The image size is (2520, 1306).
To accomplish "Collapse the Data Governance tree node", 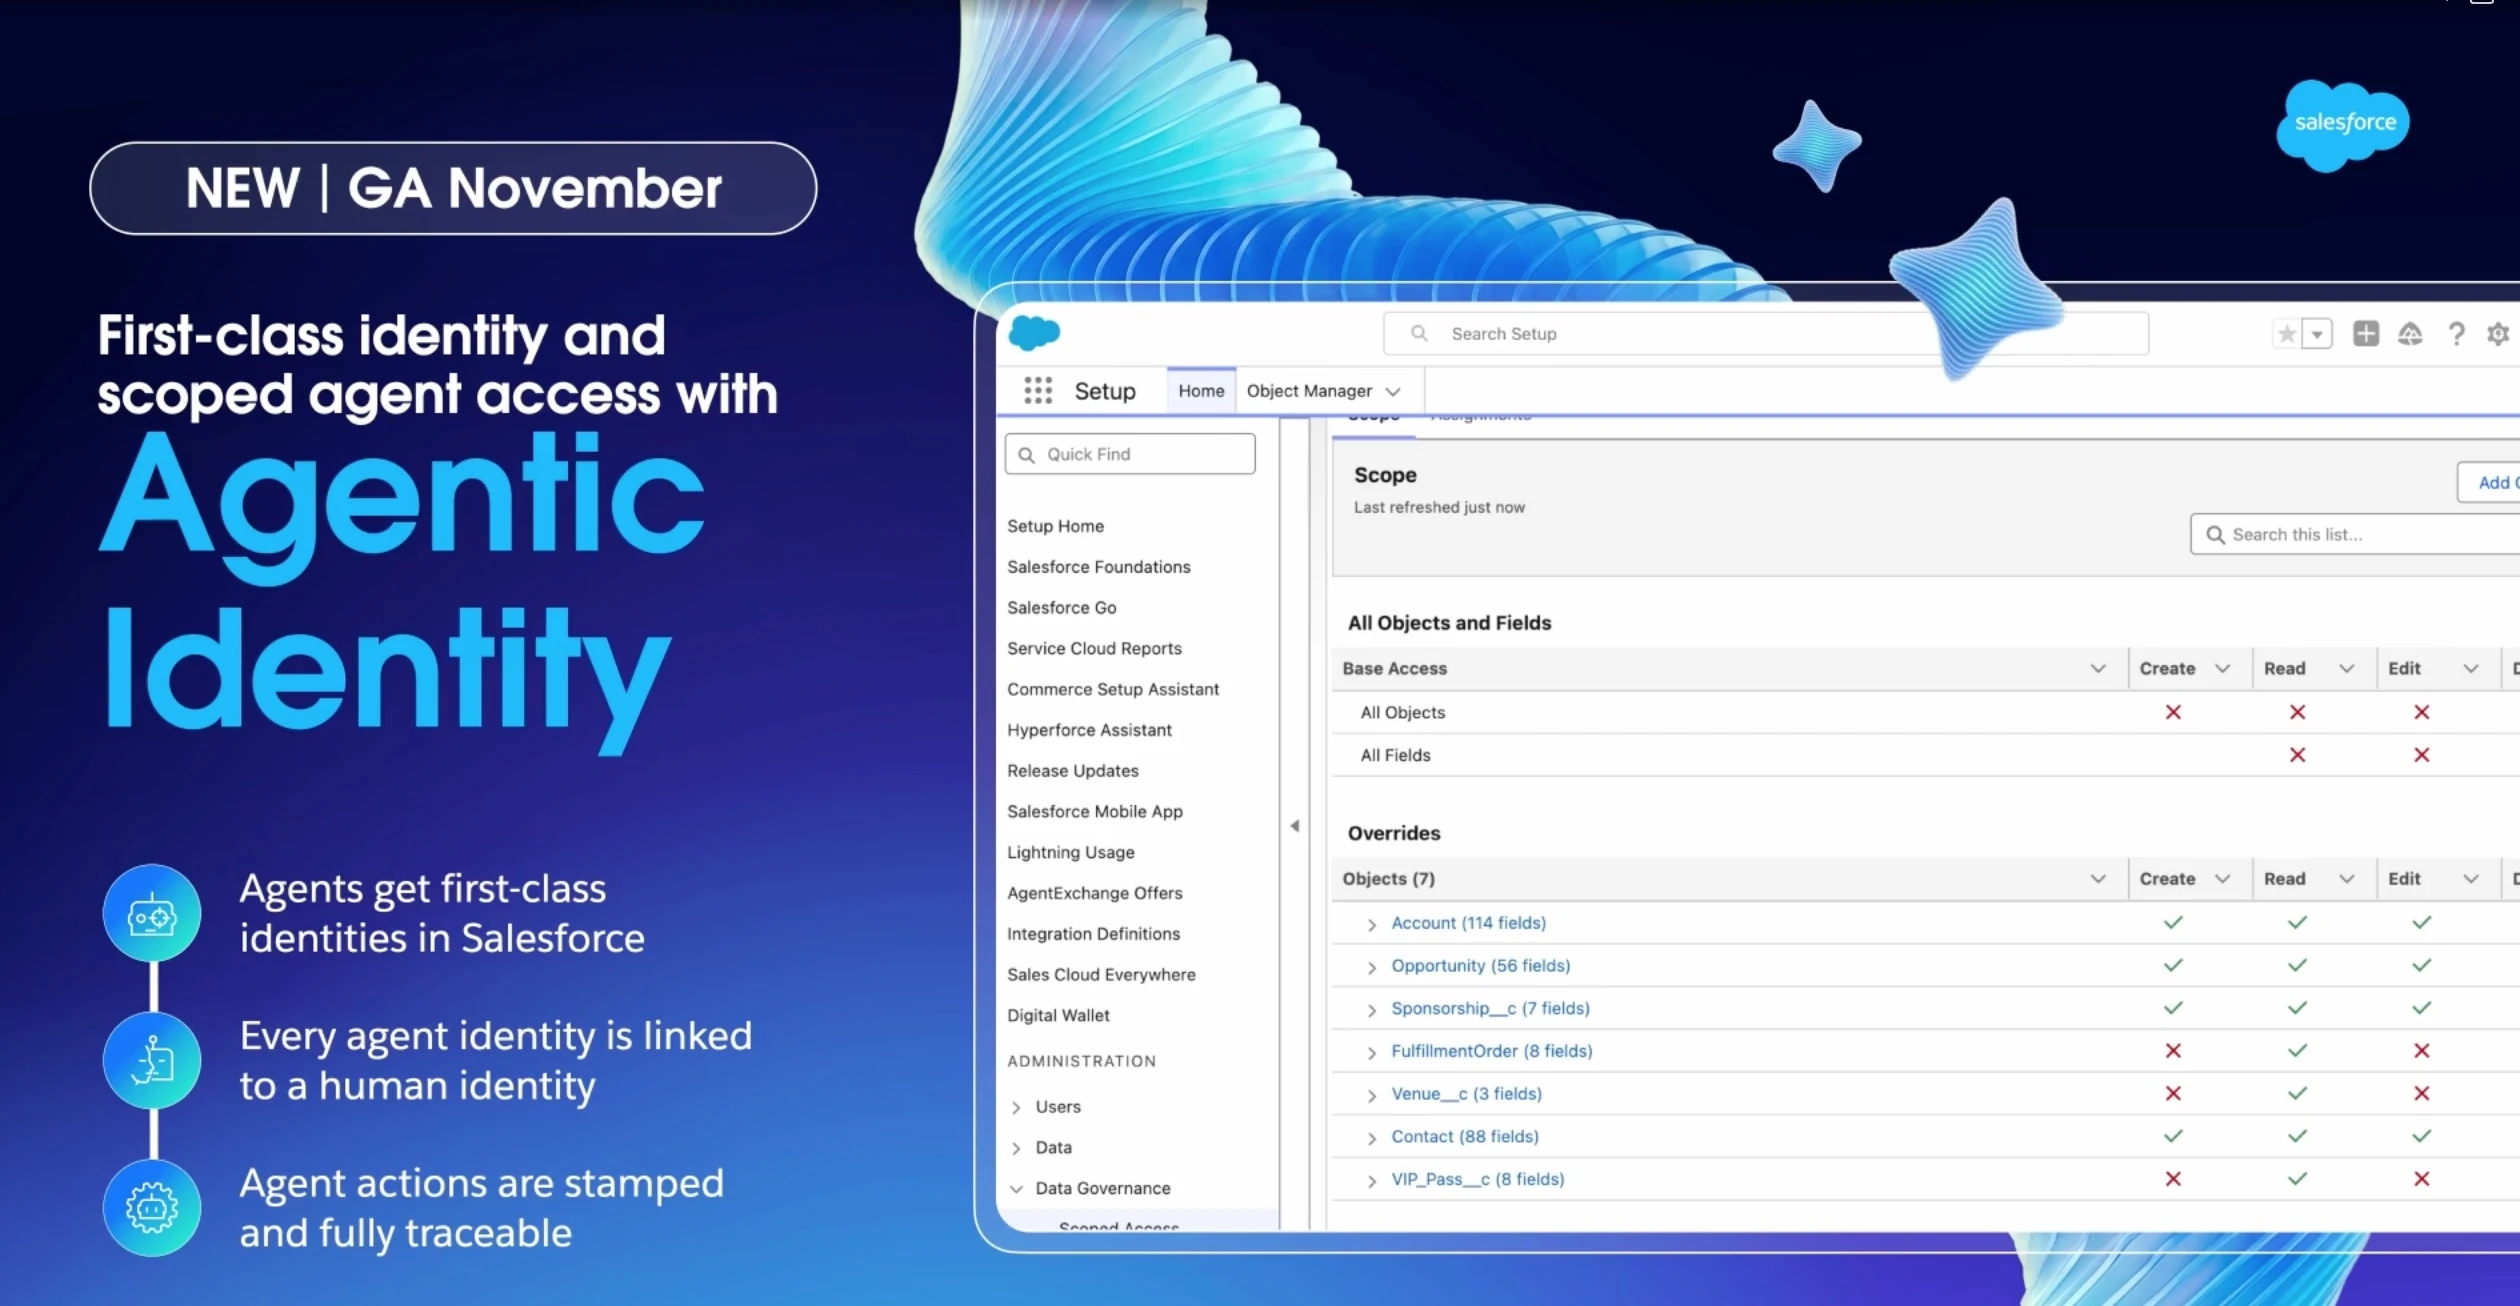I will [1016, 1189].
